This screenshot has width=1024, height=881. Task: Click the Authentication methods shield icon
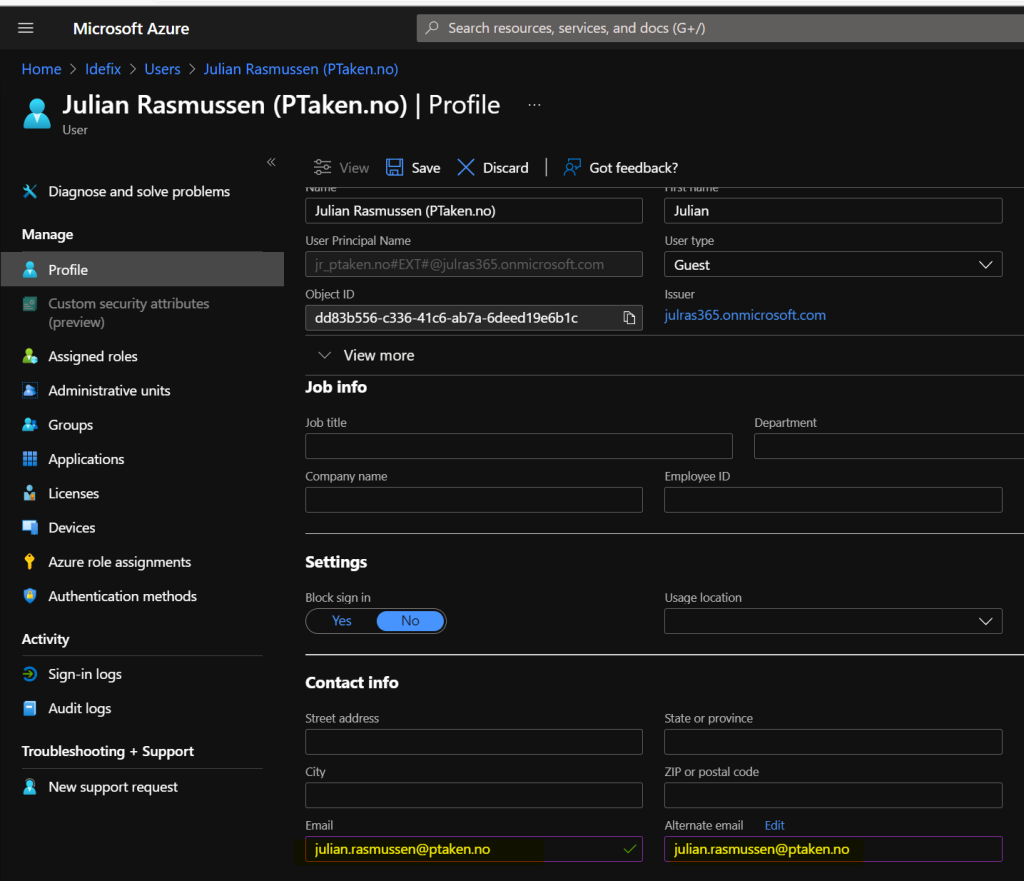coord(29,596)
